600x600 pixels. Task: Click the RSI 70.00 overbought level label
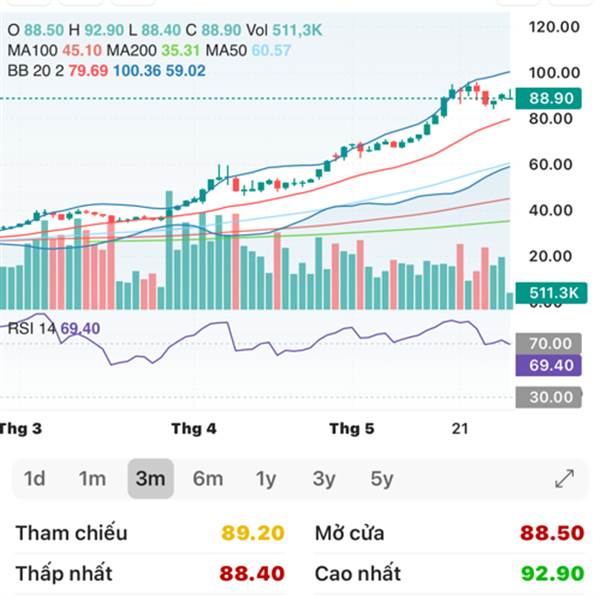tap(551, 343)
